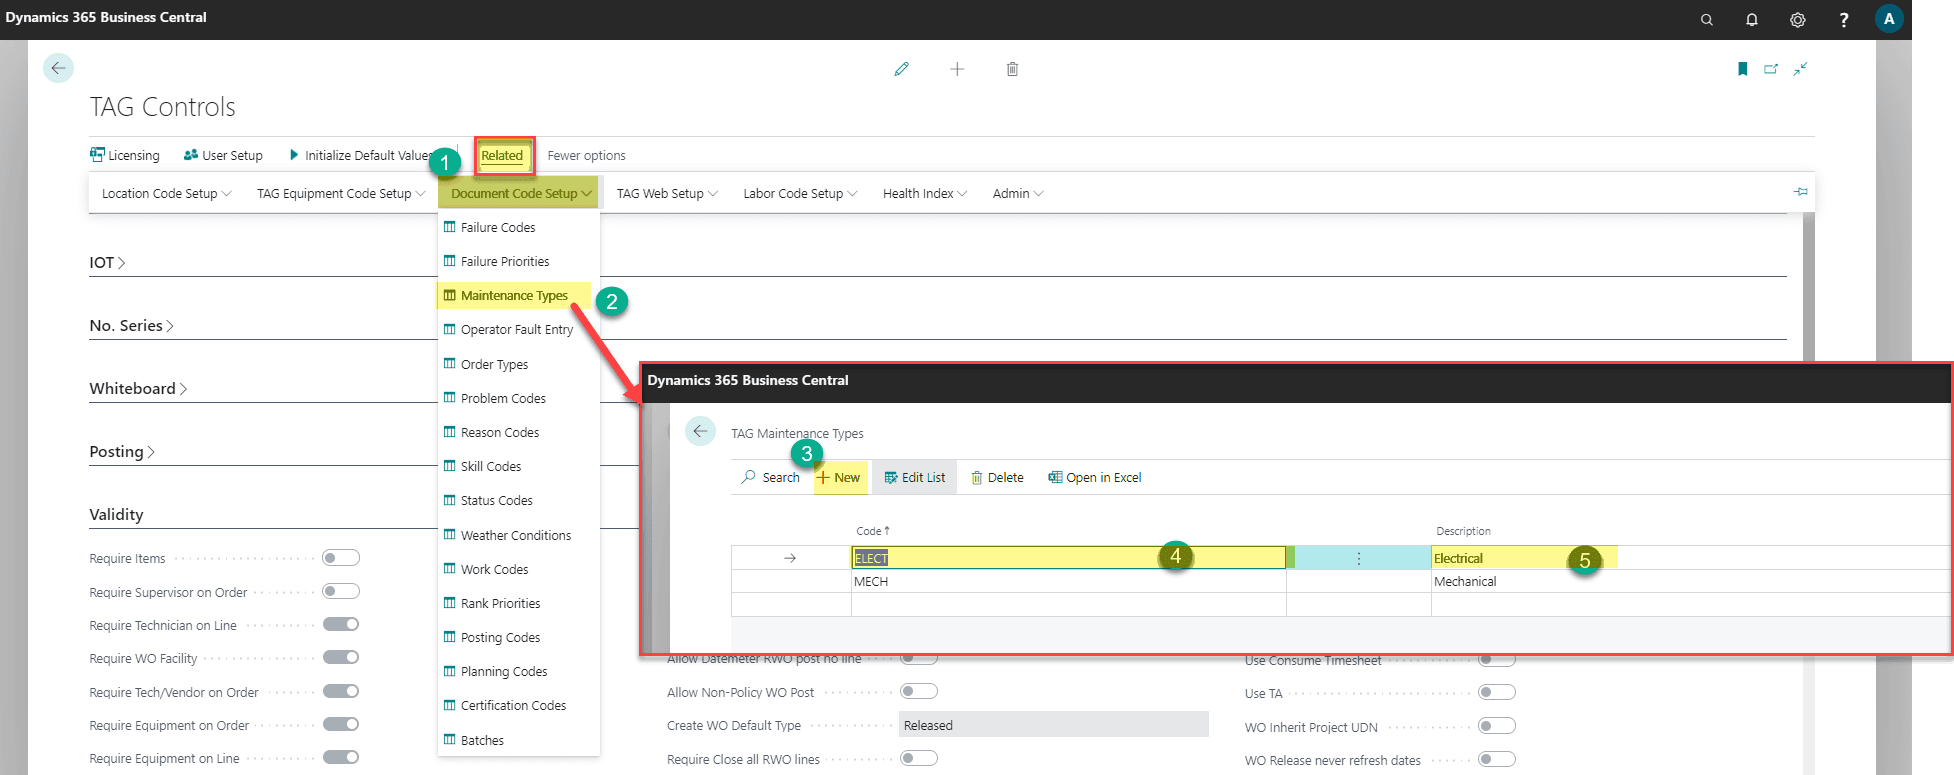Open the ELECT row three-dot menu
Screen dimensions: 1954x775
[x=1358, y=559]
